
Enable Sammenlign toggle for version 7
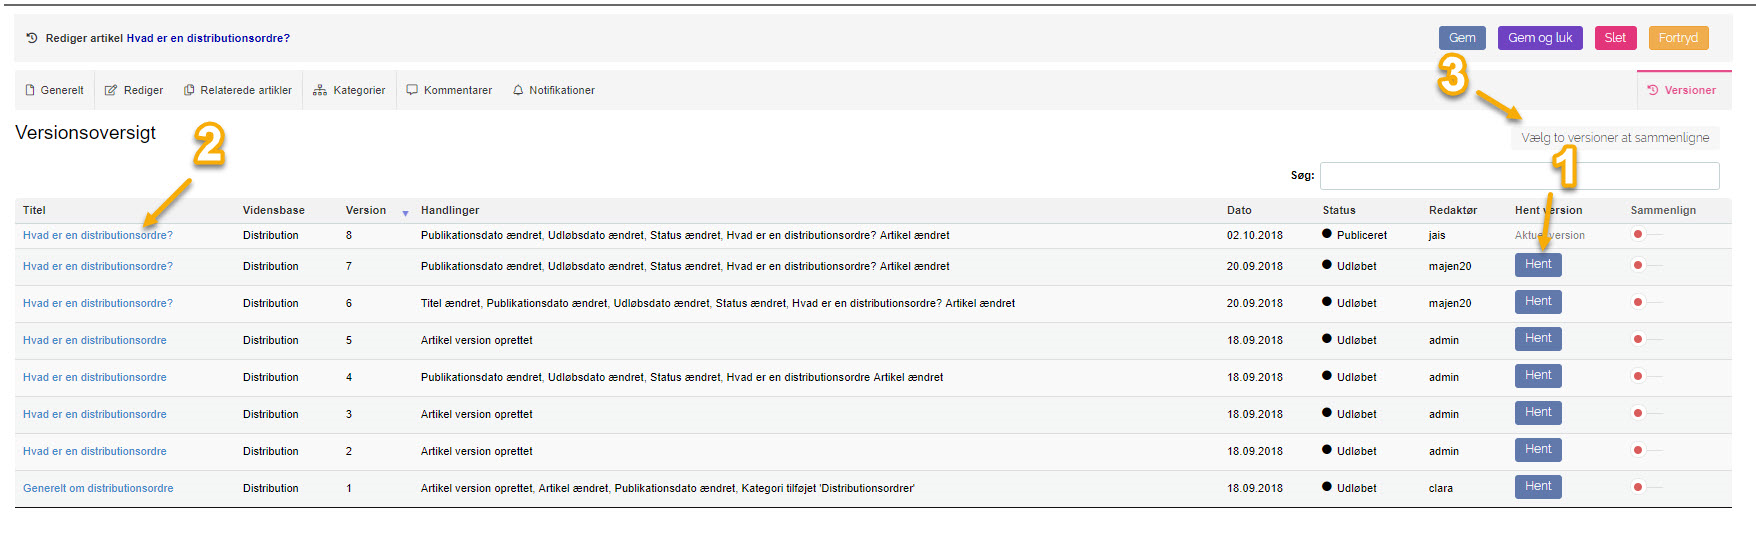pos(1645,266)
